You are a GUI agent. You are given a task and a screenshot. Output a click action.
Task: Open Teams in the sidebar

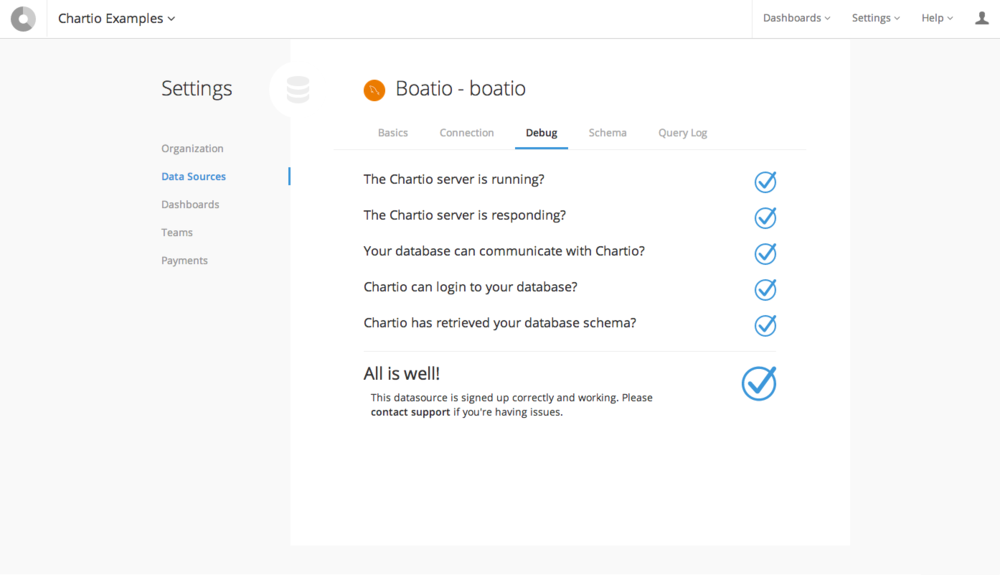[177, 233]
